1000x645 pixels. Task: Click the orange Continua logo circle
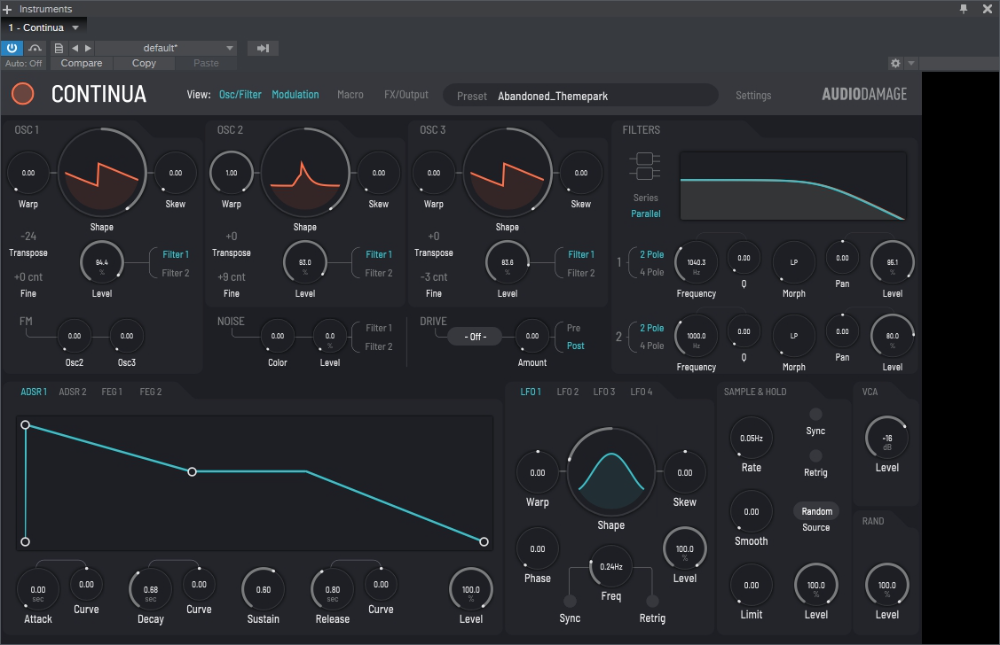(23, 94)
